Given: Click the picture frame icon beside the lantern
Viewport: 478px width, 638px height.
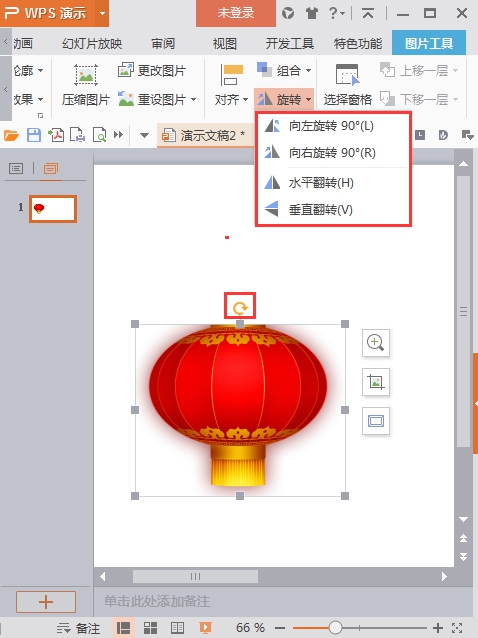Looking at the screenshot, I should click(x=375, y=421).
